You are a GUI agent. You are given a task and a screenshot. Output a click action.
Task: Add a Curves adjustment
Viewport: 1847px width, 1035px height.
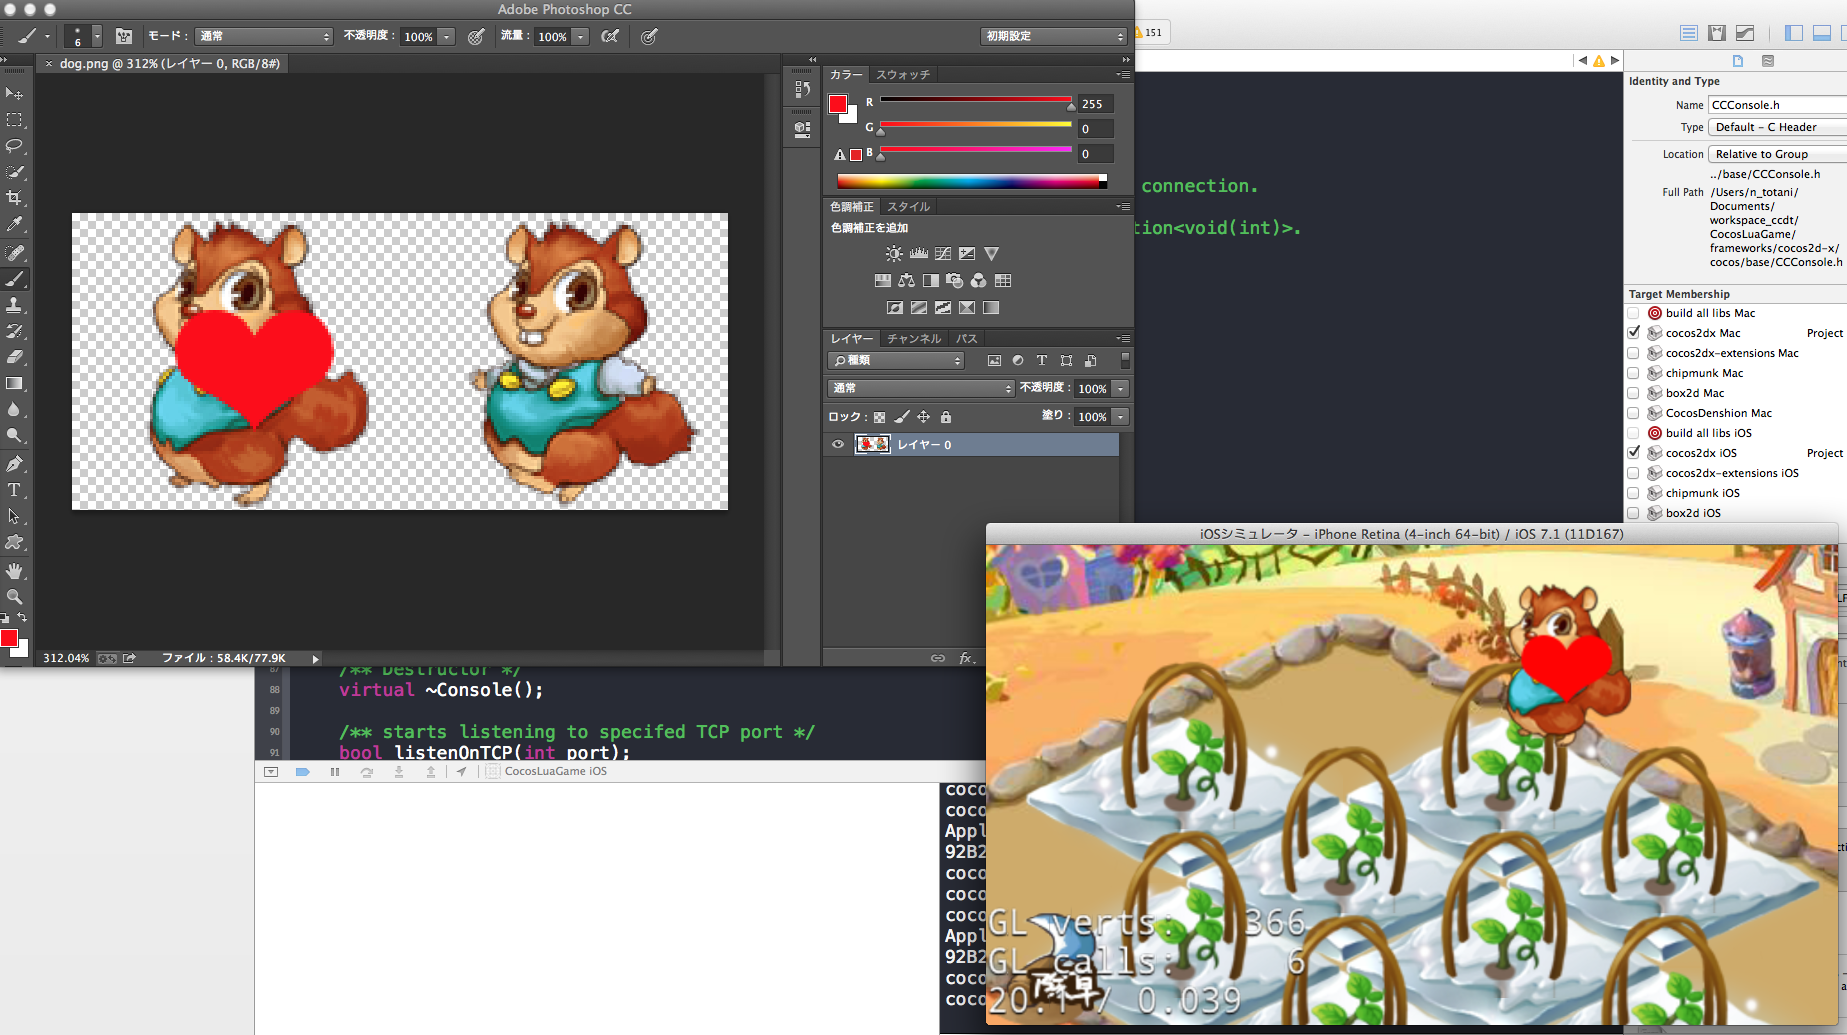(943, 254)
